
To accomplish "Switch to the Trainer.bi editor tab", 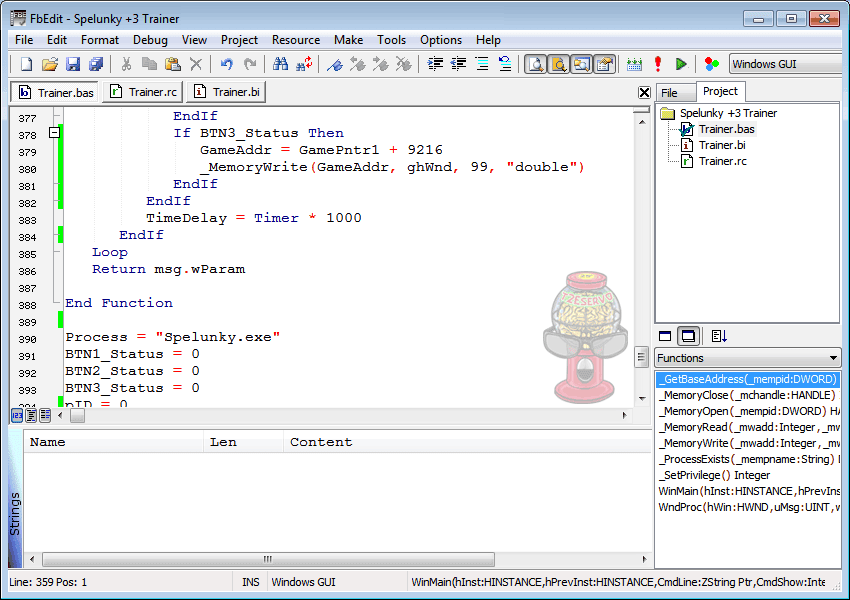I will (226, 90).
